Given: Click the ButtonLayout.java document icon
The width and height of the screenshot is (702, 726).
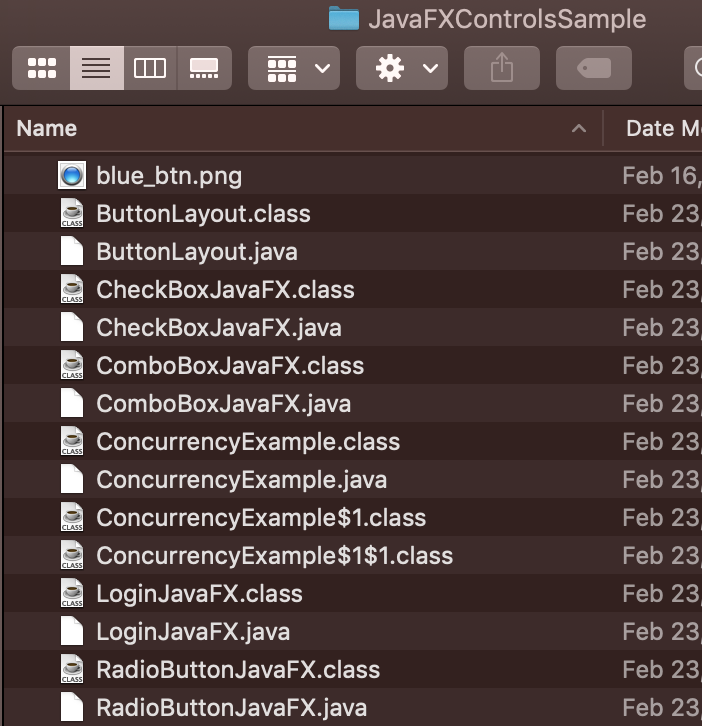Looking at the screenshot, I should (72, 251).
